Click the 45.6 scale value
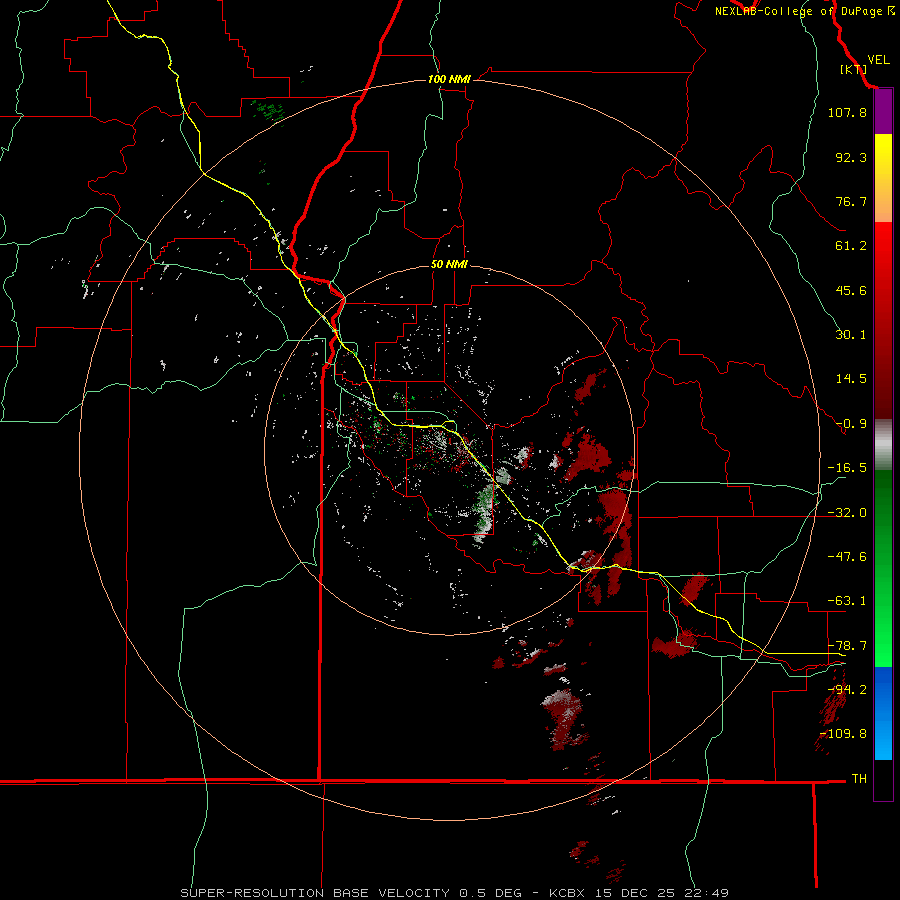 tap(851, 290)
